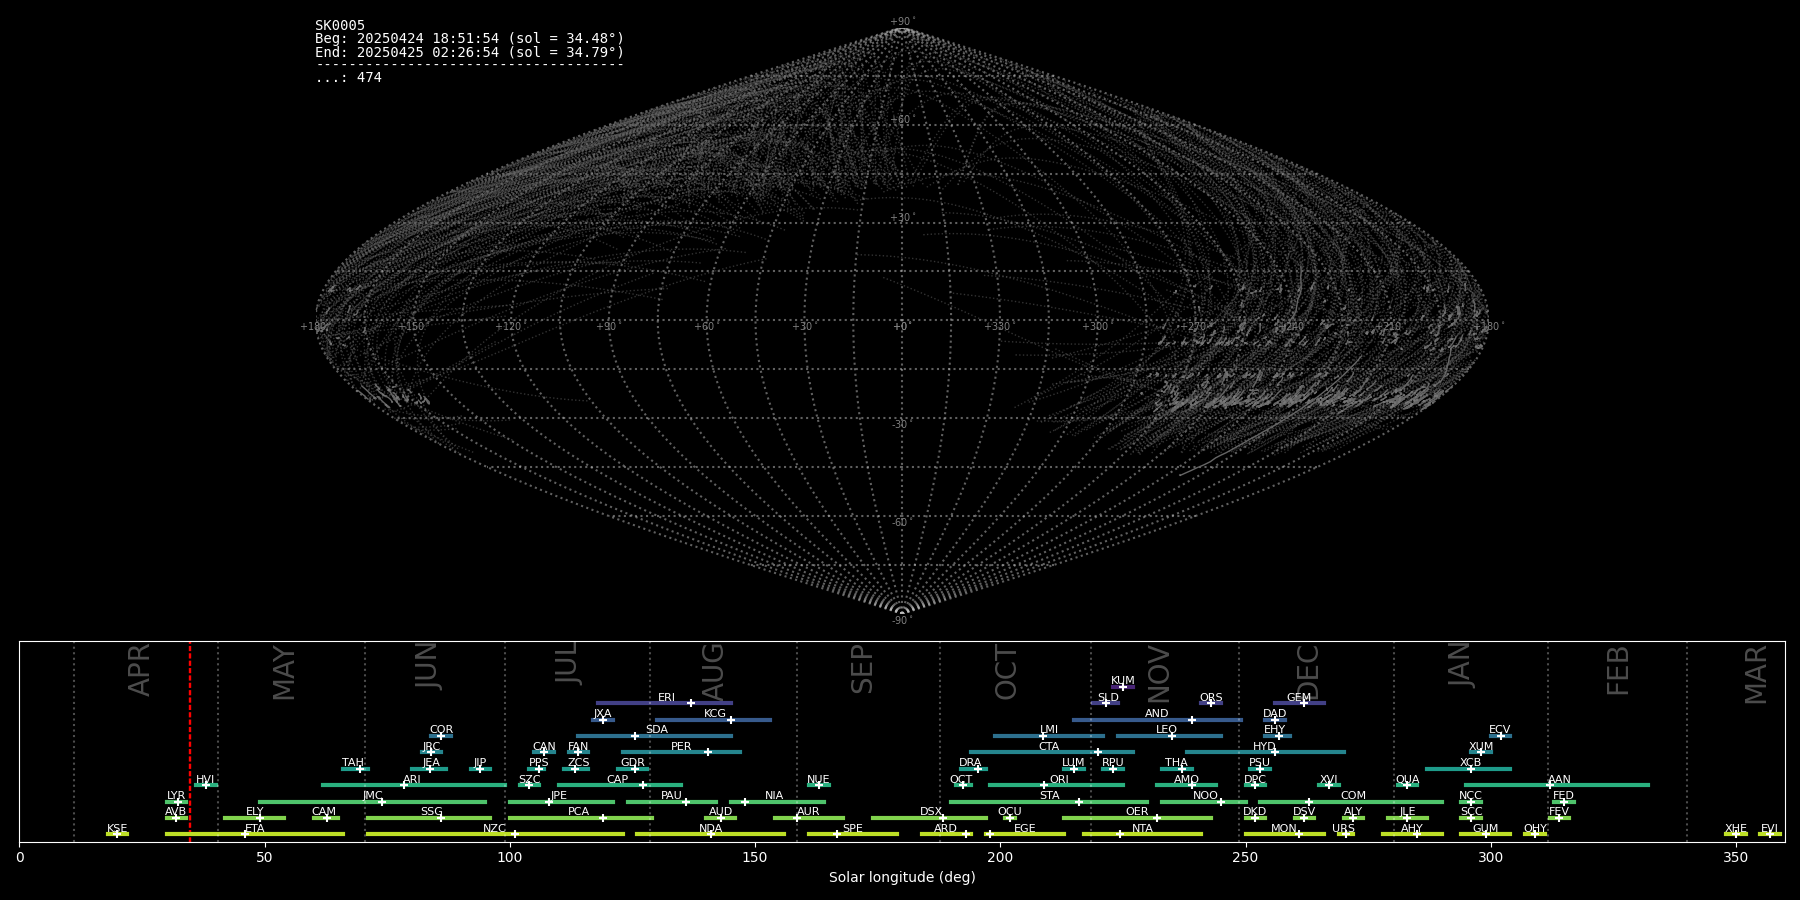
Task: Click the +90° pole label on sky map
Action: point(902,22)
